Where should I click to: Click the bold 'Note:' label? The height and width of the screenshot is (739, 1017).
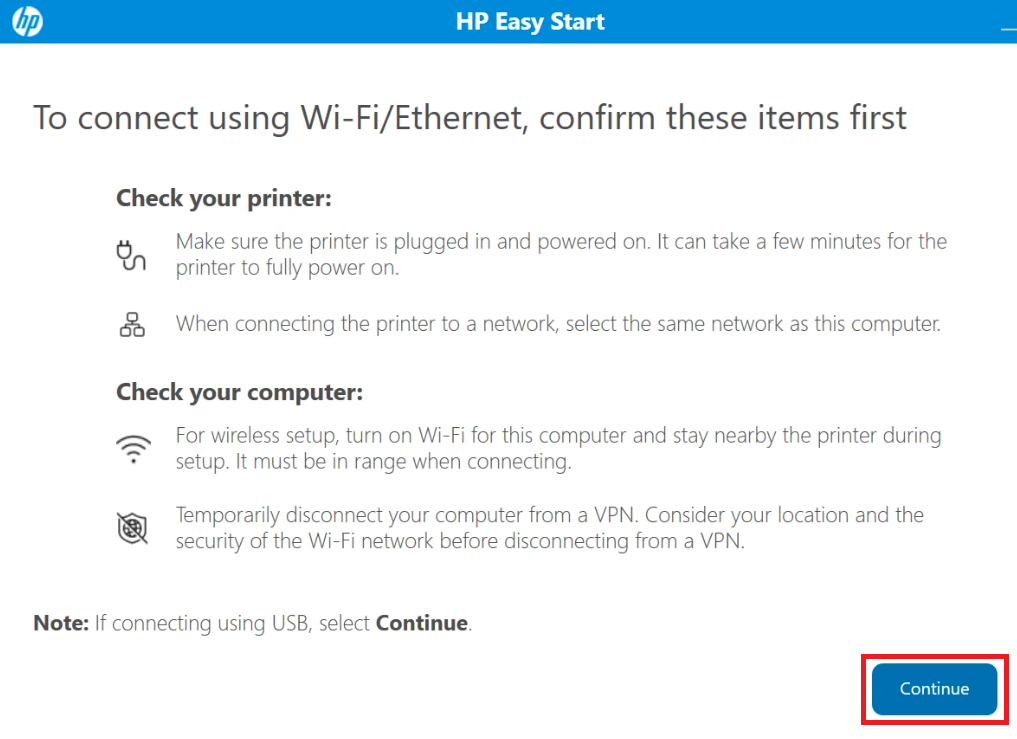(x=61, y=623)
